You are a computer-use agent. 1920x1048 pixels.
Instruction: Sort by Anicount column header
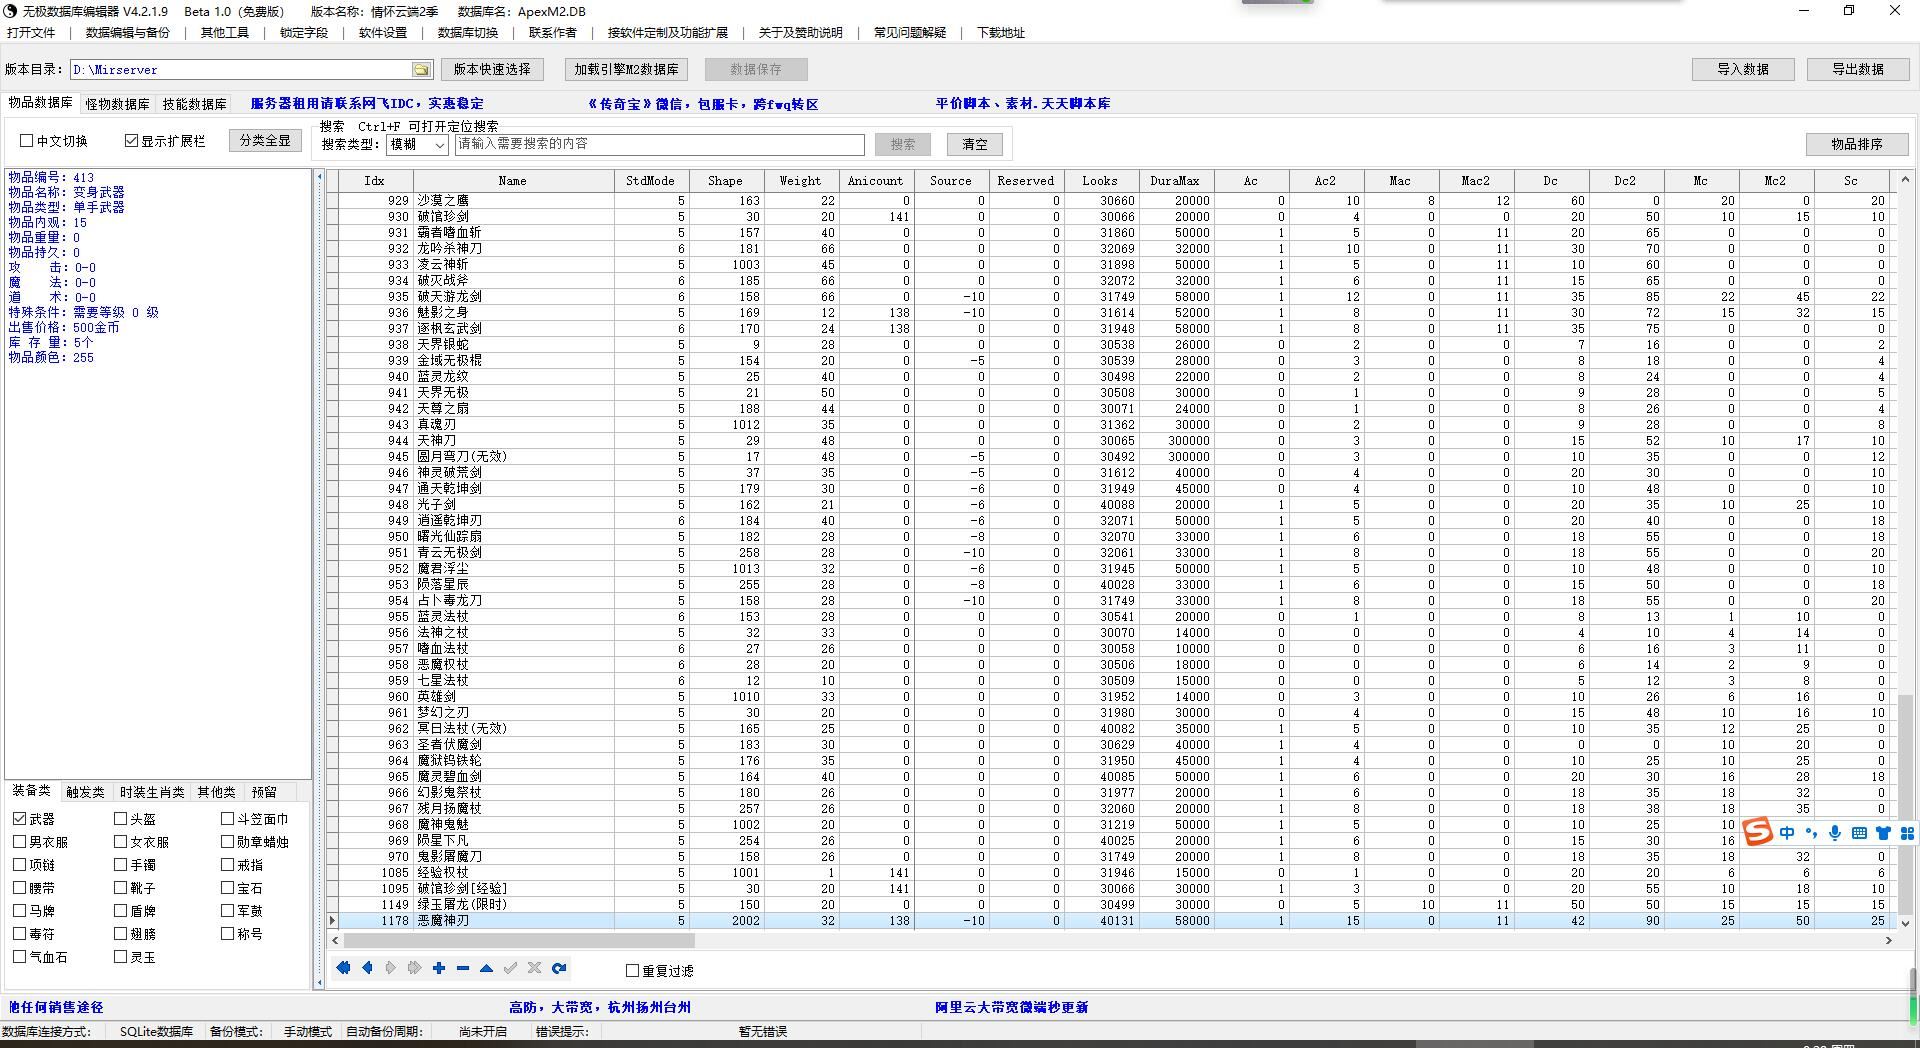click(876, 181)
